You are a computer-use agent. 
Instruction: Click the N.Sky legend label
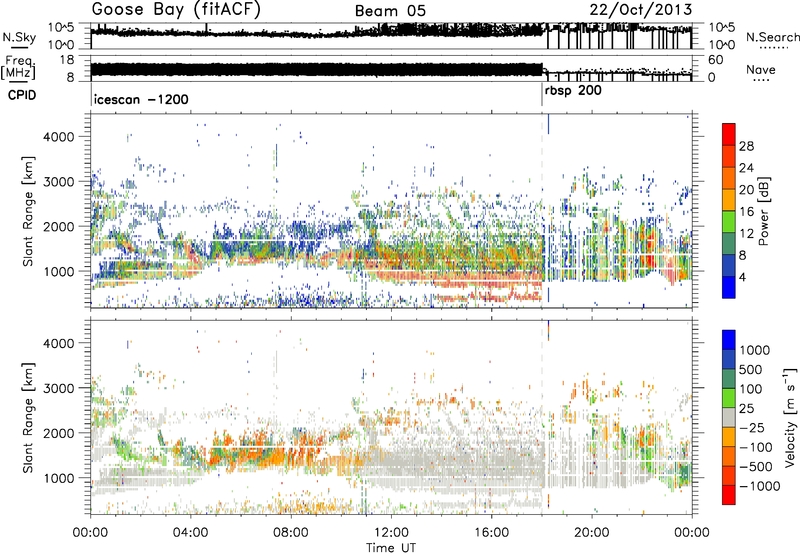point(19,36)
